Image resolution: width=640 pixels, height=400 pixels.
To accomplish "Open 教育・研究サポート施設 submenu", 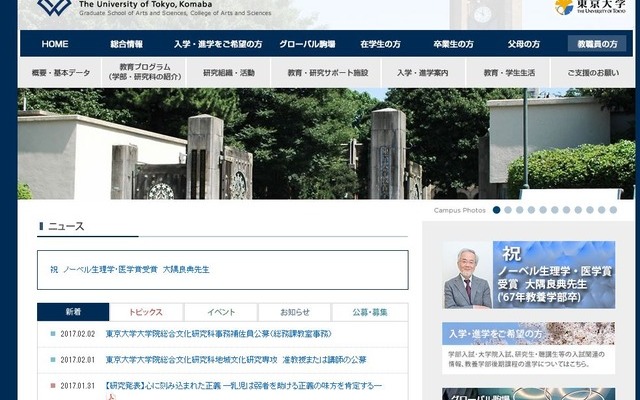I will [327, 73].
